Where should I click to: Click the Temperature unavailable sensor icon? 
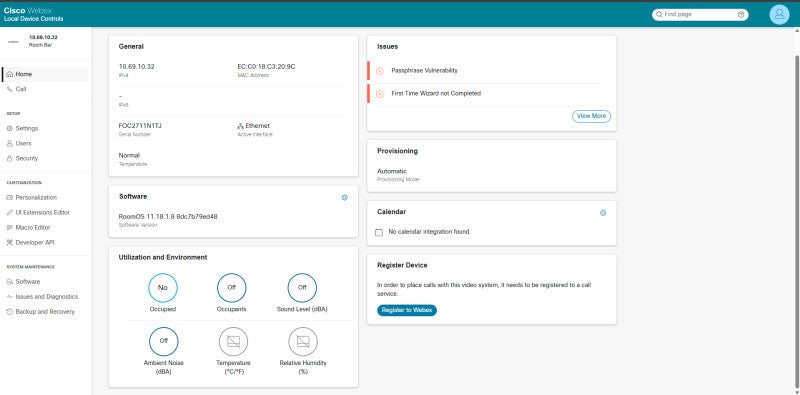pyautogui.click(x=234, y=341)
